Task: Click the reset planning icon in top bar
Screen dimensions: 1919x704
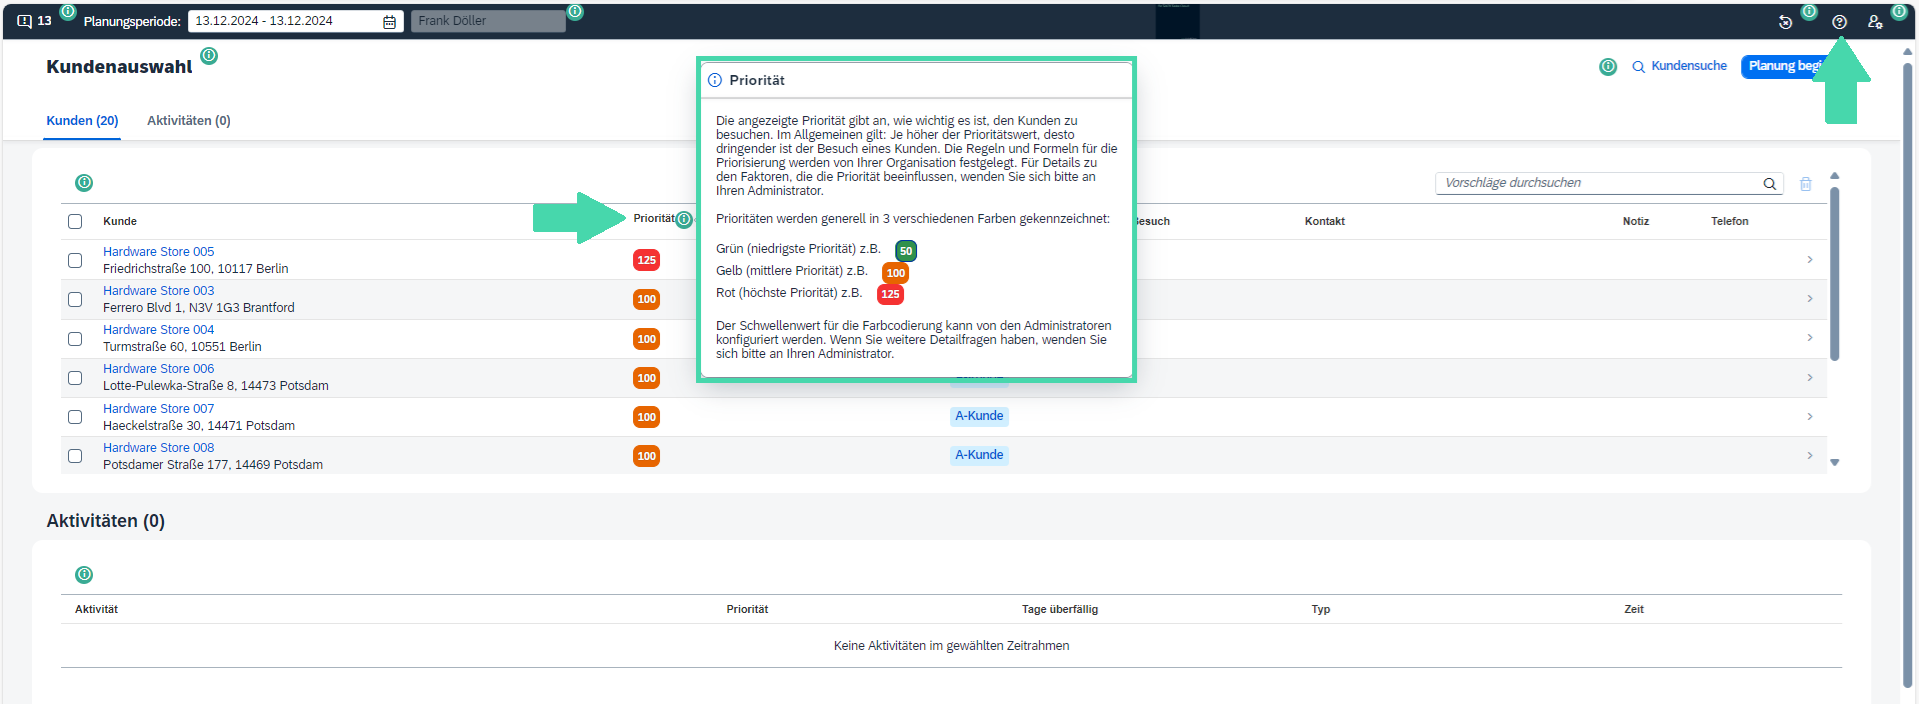Action: [x=1785, y=22]
